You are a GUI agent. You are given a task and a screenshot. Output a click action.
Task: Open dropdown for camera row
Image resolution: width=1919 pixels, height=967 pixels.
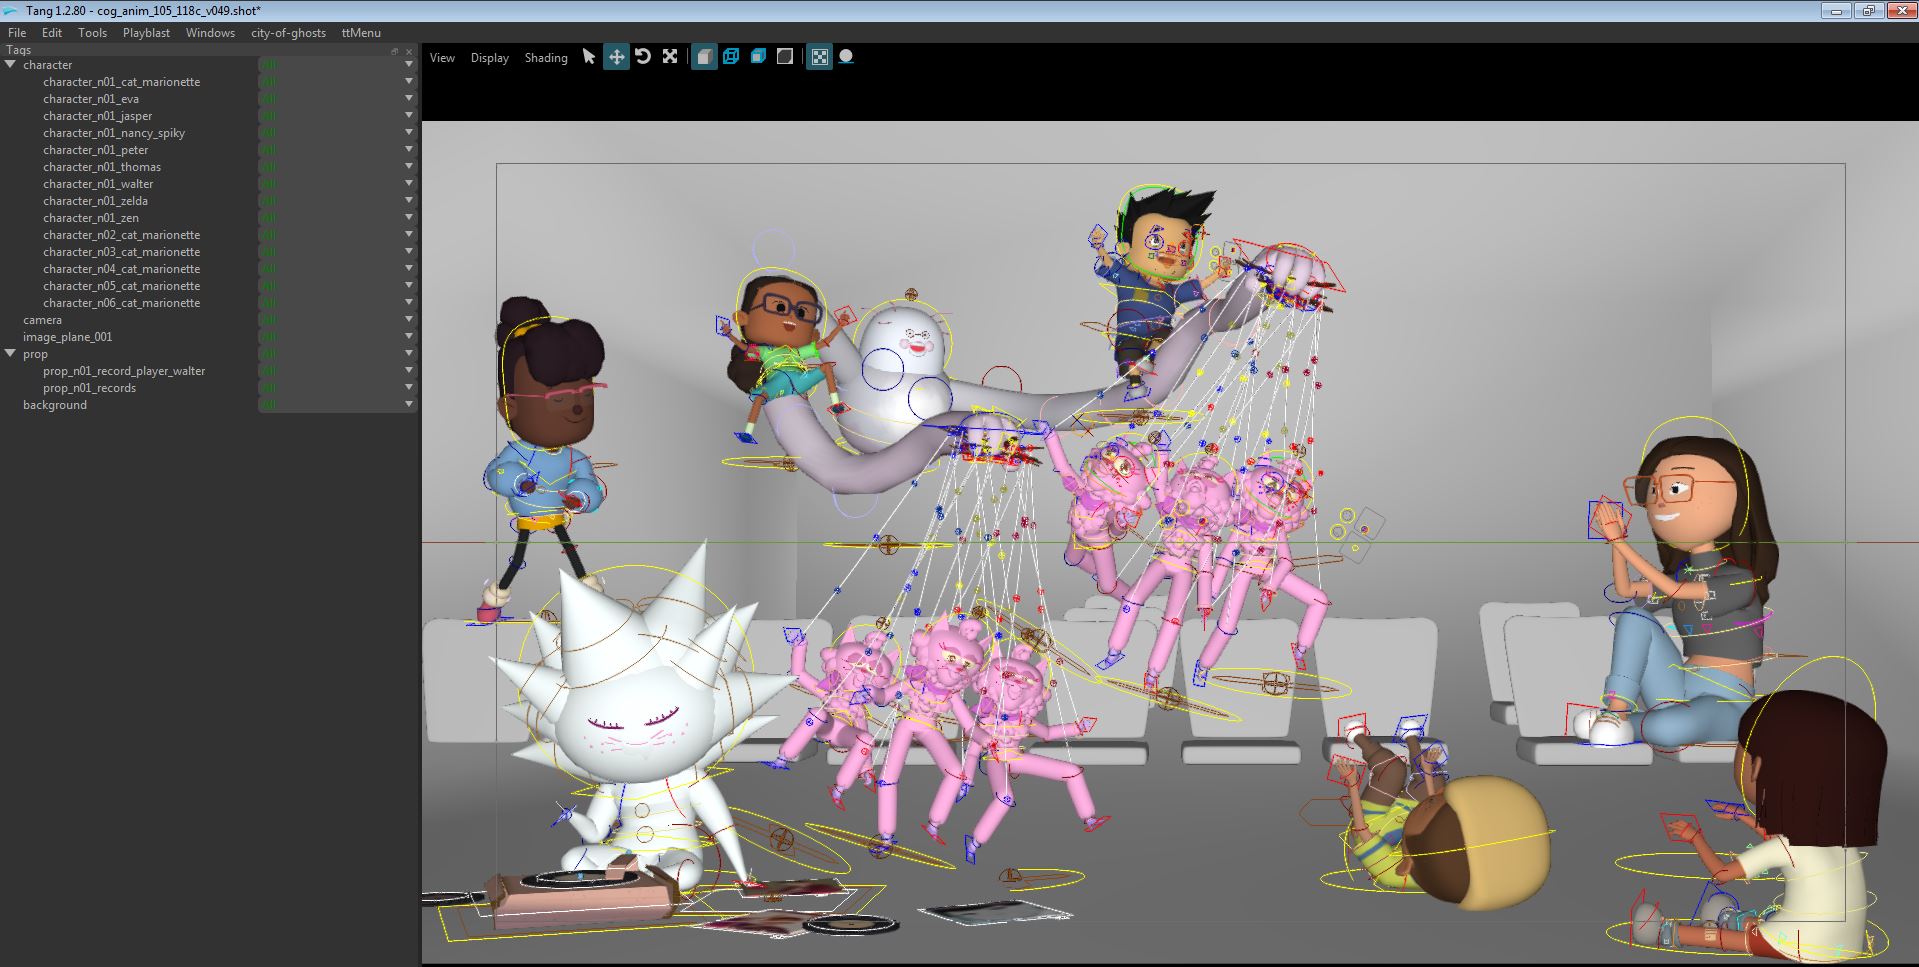click(x=408, y=320)
